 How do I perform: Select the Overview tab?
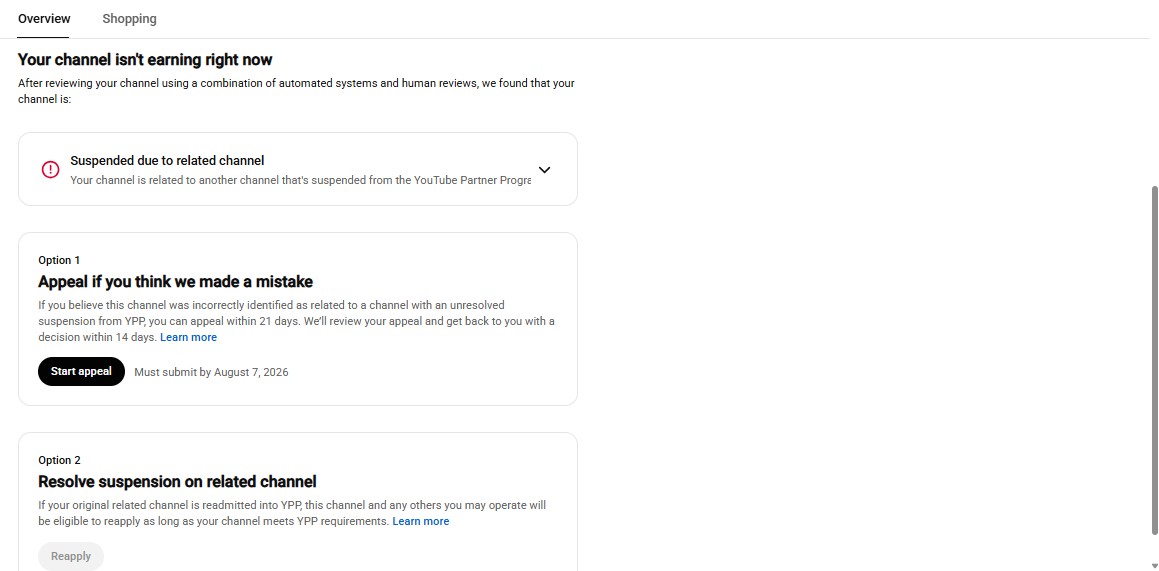pyautogui.click(x=44, y=18)
